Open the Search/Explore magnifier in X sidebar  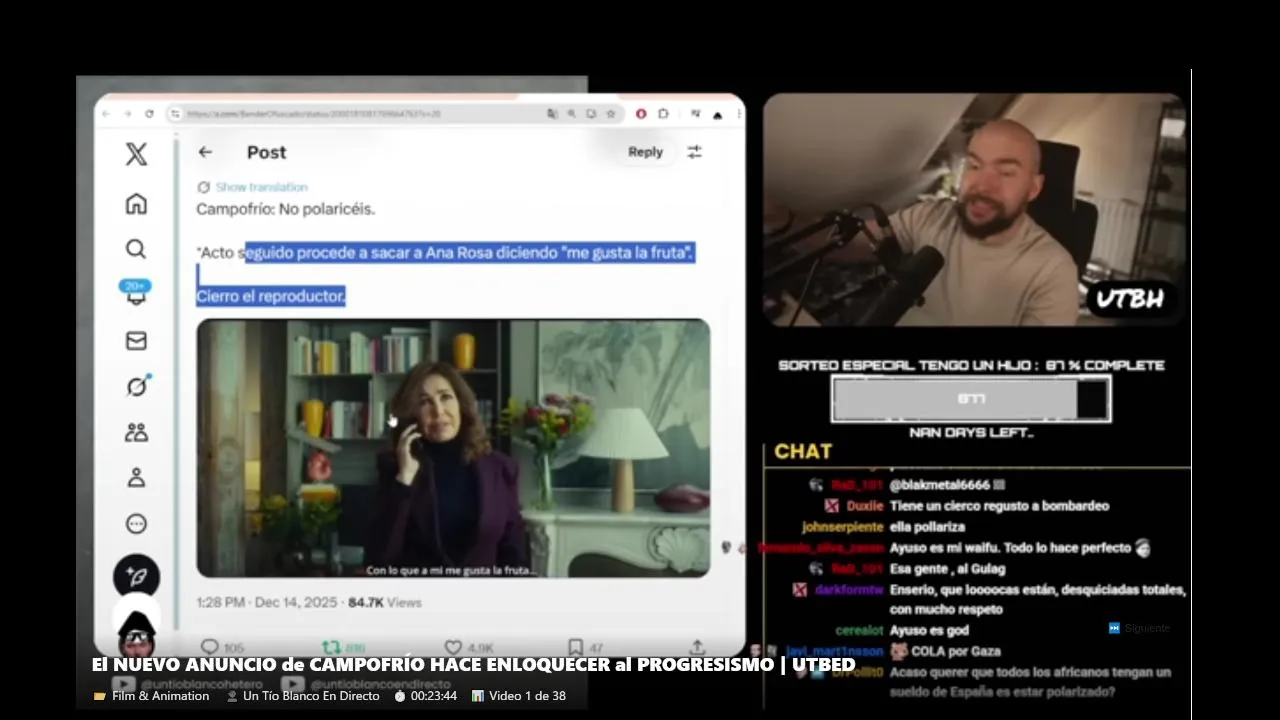[136, 249]
